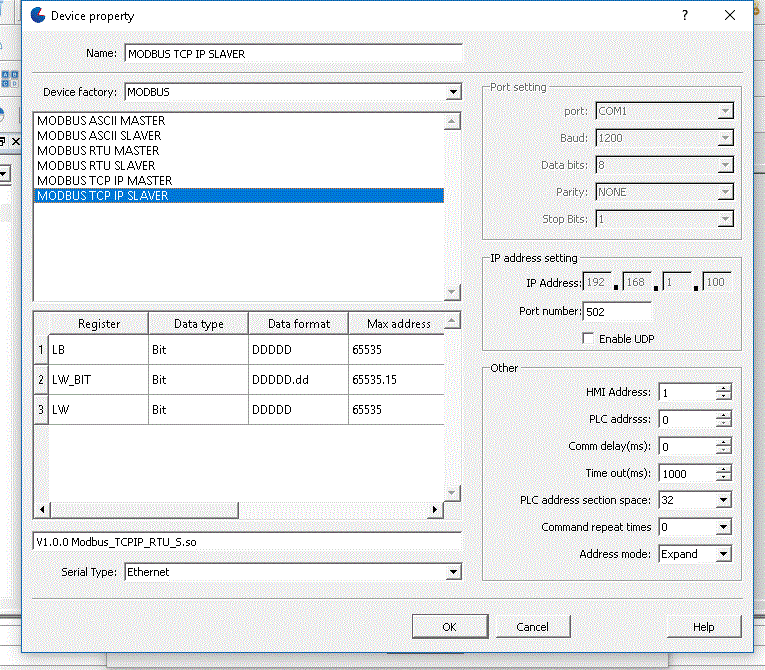Click the IP Address last octet 100
The image size is (765, 670).
tap(717, 282)
